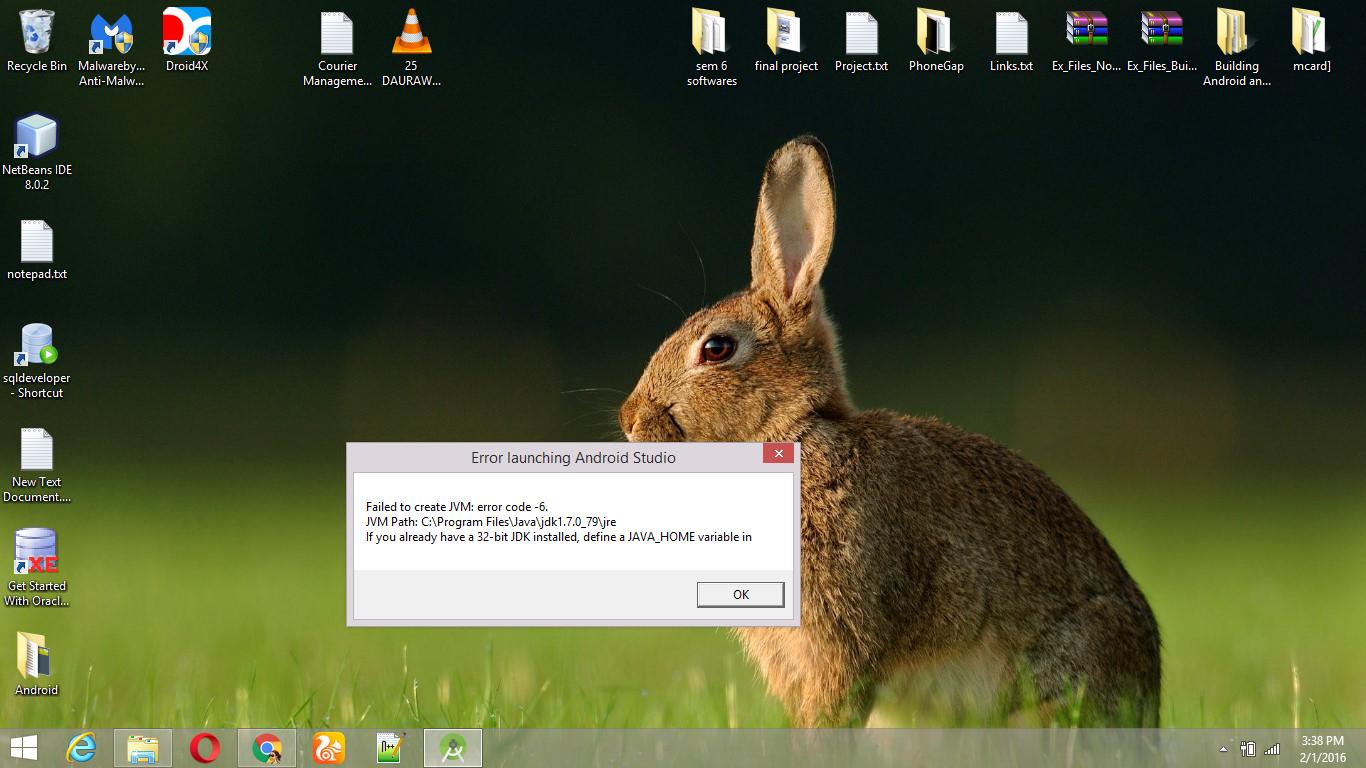
Task: Open the battery power status icon
Action: tap(1248, 749)
